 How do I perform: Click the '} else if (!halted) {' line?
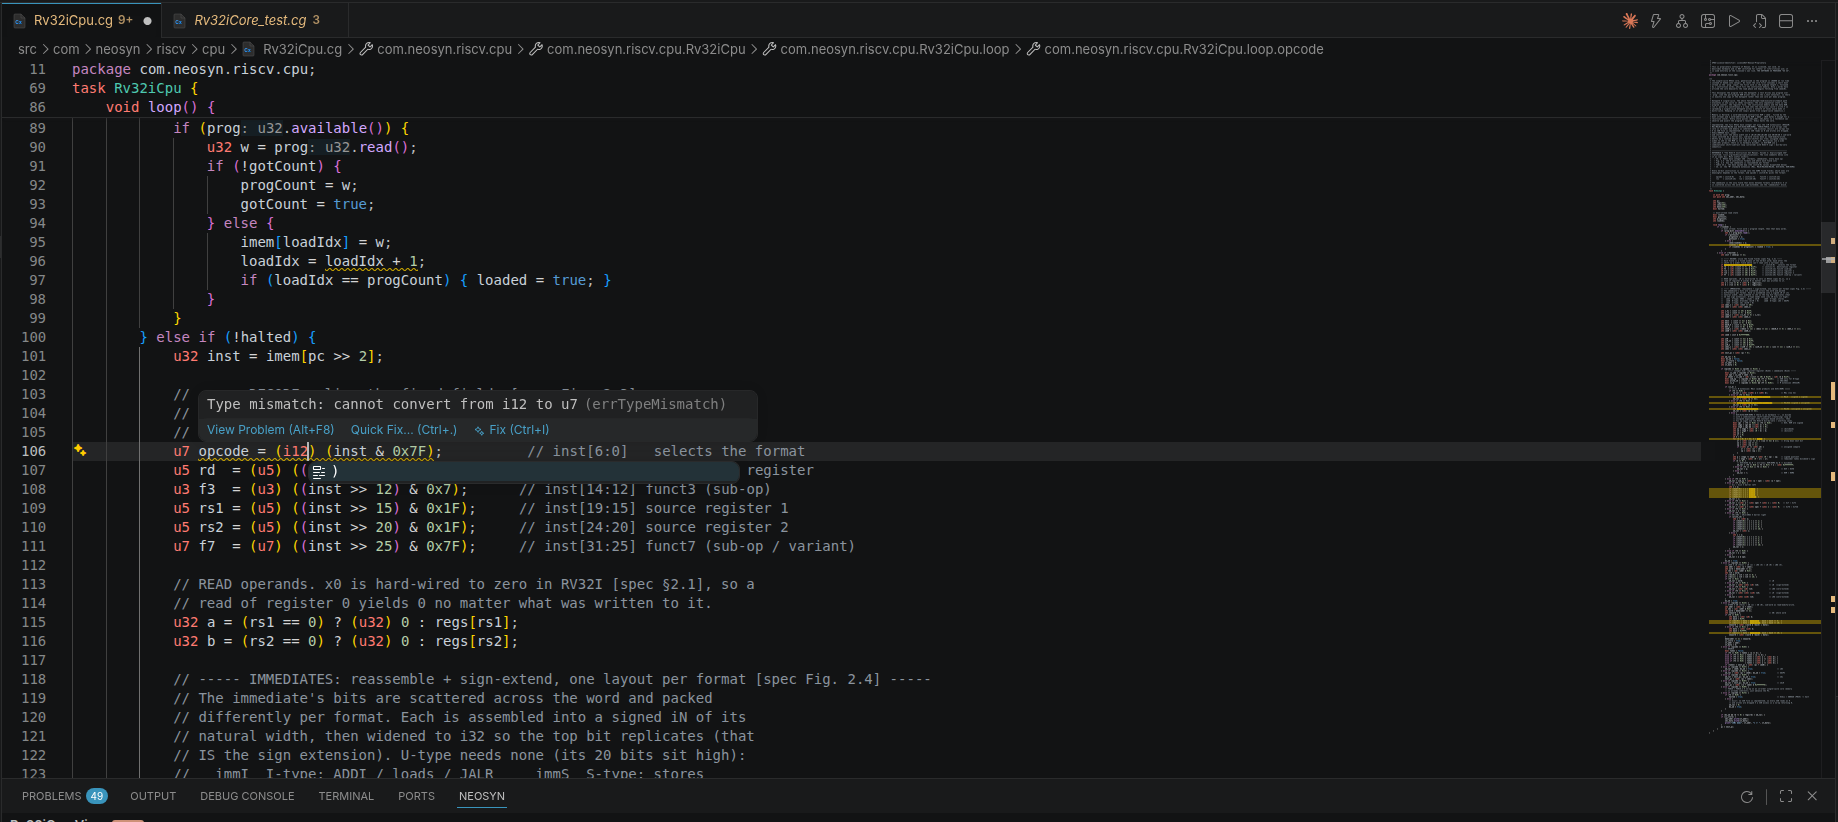[228, 337]
